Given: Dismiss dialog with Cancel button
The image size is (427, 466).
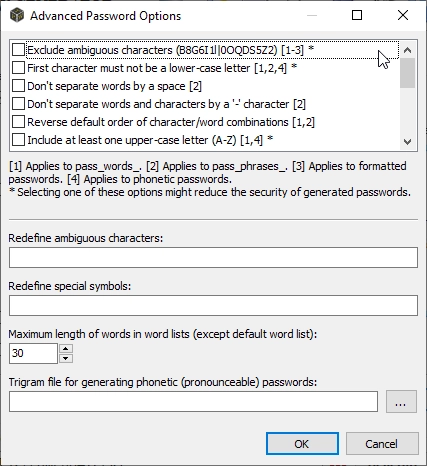Looking at the screenshot, I should 382,444.
